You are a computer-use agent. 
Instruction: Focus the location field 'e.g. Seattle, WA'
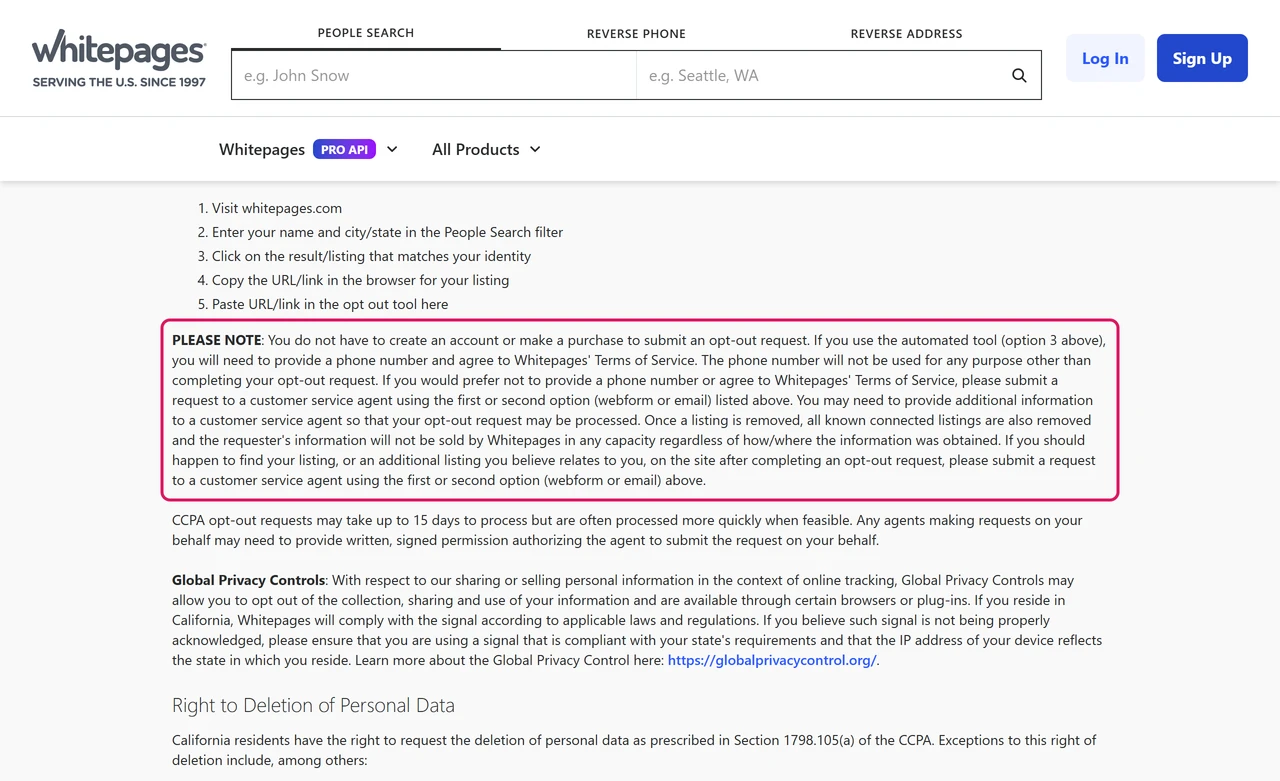click(818, 75)
